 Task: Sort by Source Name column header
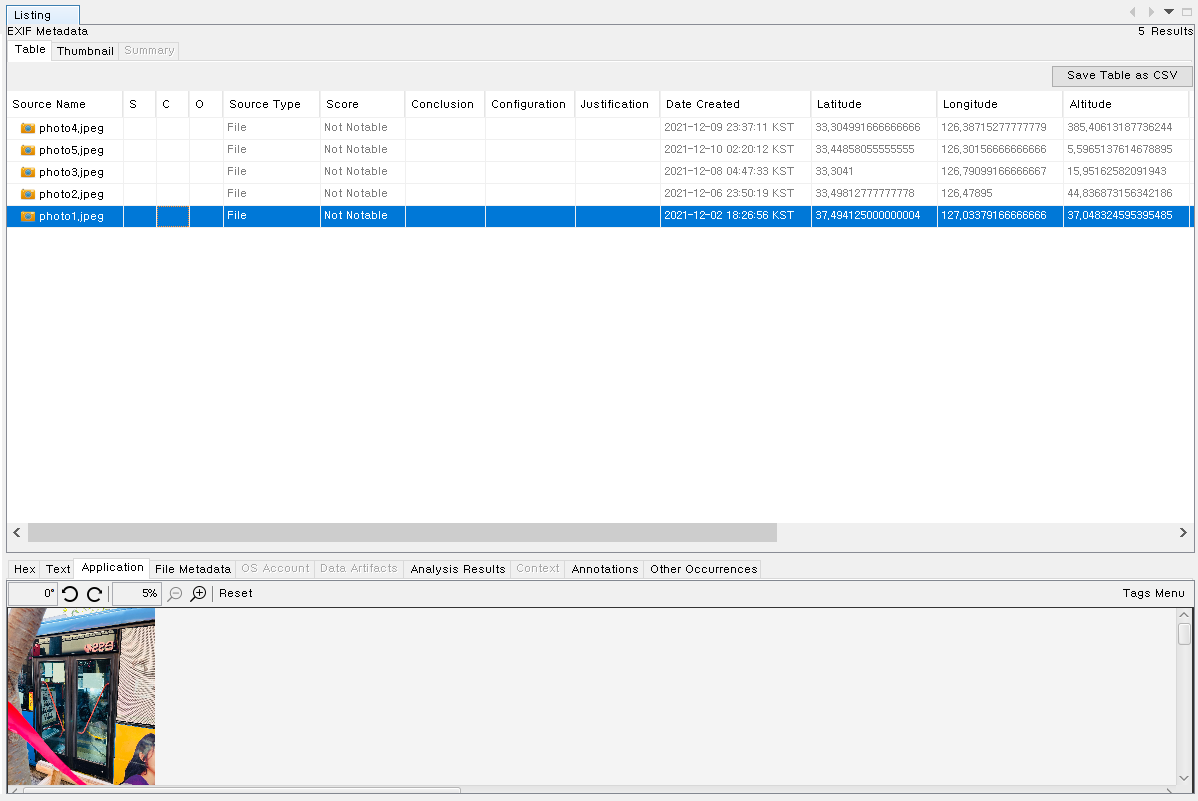point(65,105)
